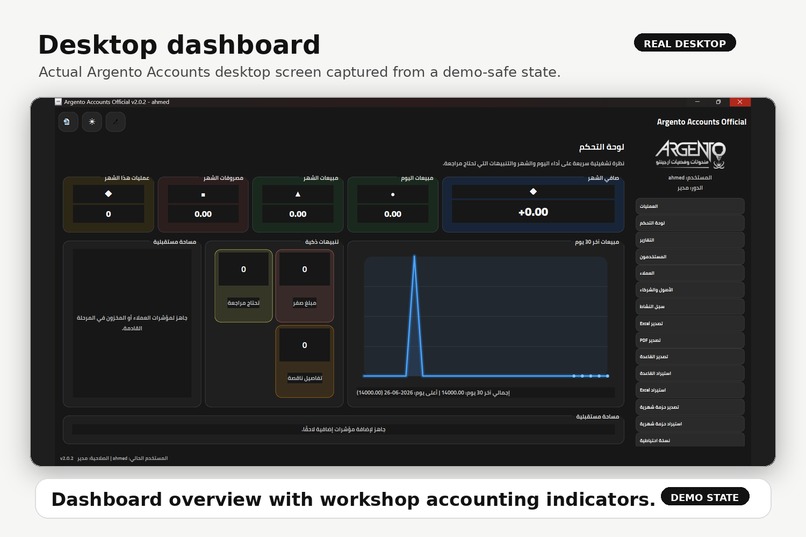Click تصدير حزمة شهرية sidebar button

coord(690,407)
